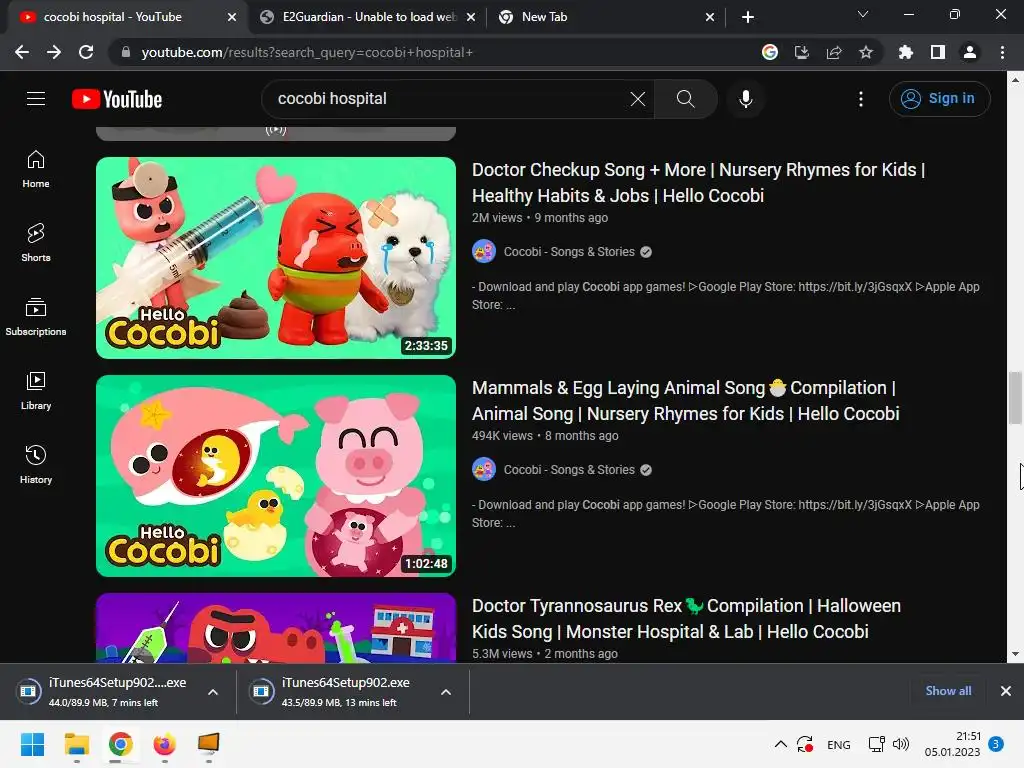This screenshot has width=1024, height=768.
Task: Open Cocobi - Songs & Stories channel under Mammals video
Action: (569, 470)
